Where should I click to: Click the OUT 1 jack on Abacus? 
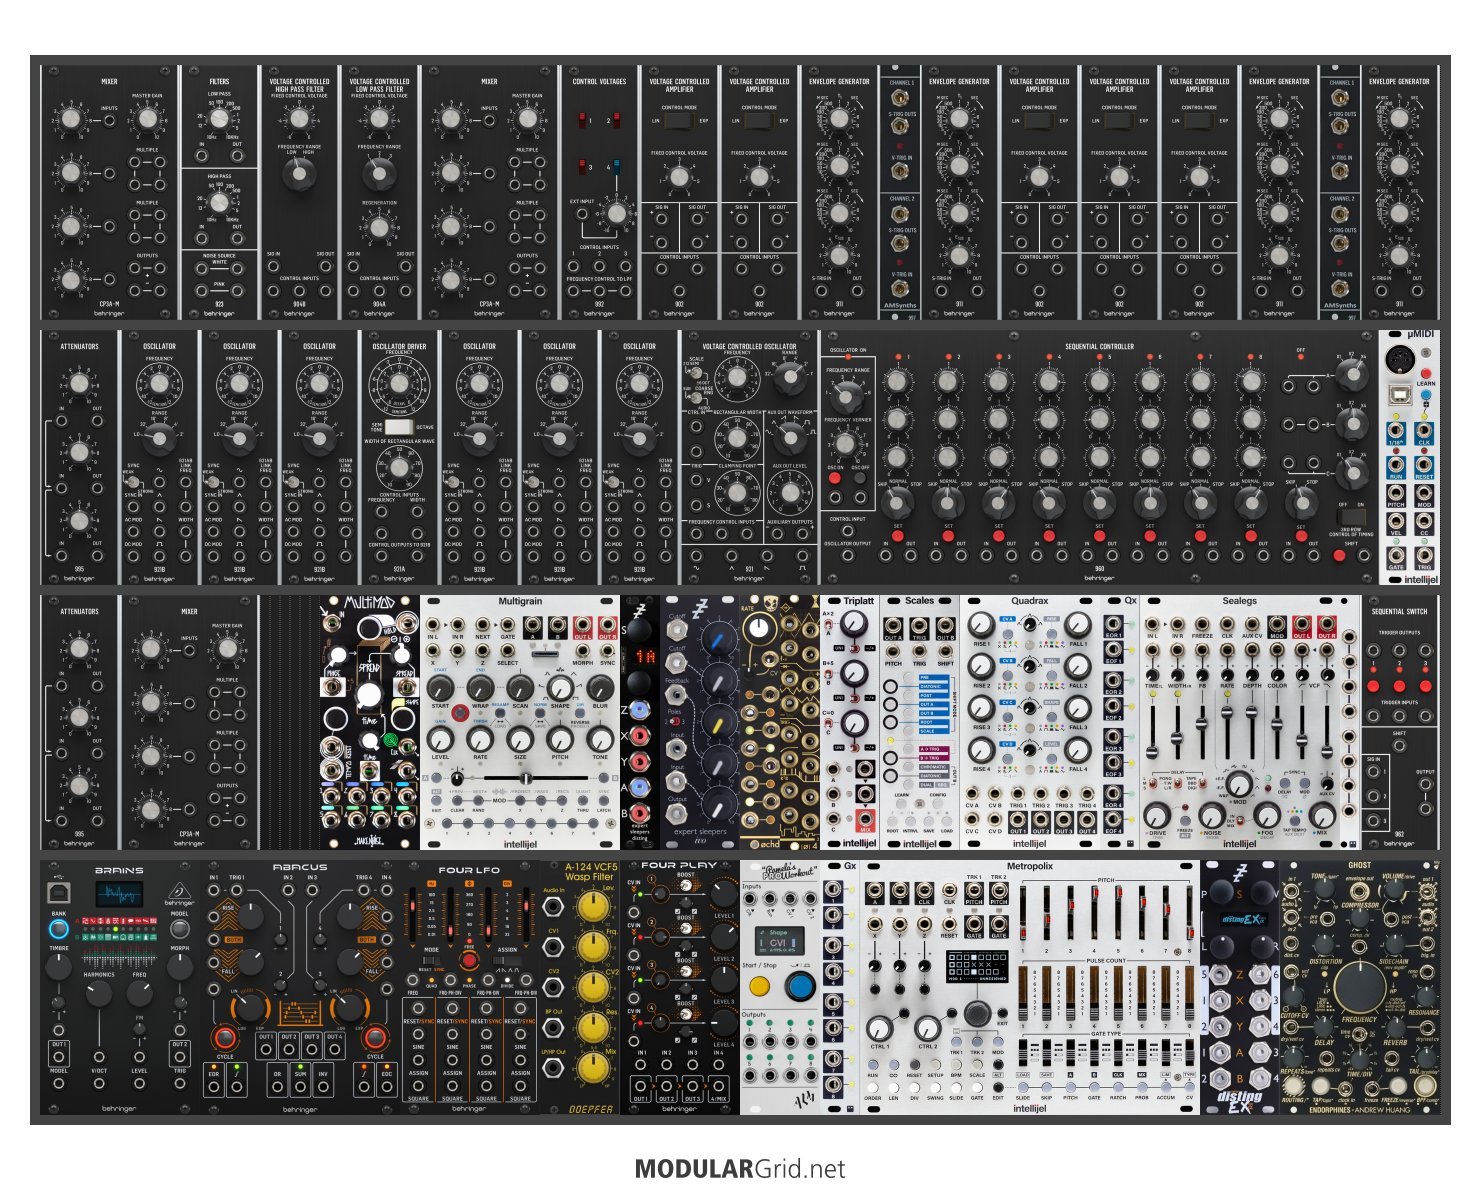[x=266, y=1050]
